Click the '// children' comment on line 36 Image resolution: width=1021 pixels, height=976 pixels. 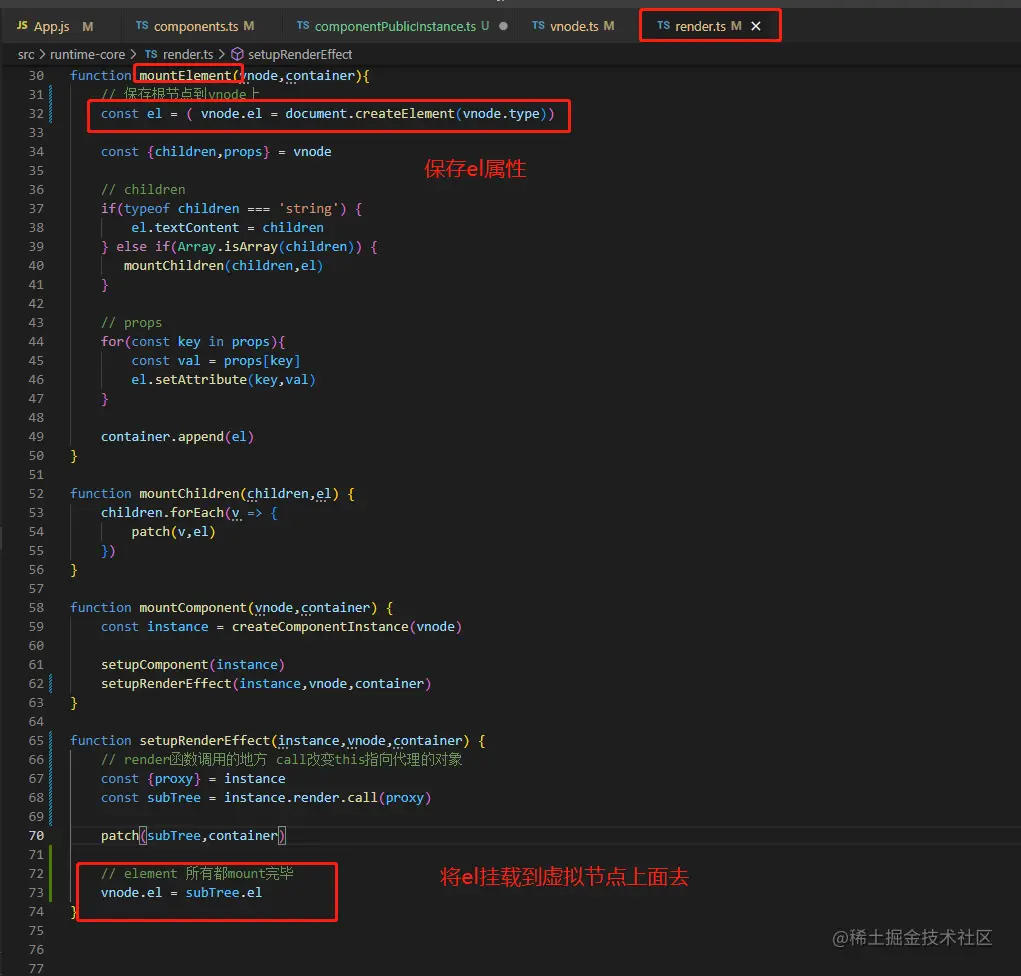tap(143, 189)
